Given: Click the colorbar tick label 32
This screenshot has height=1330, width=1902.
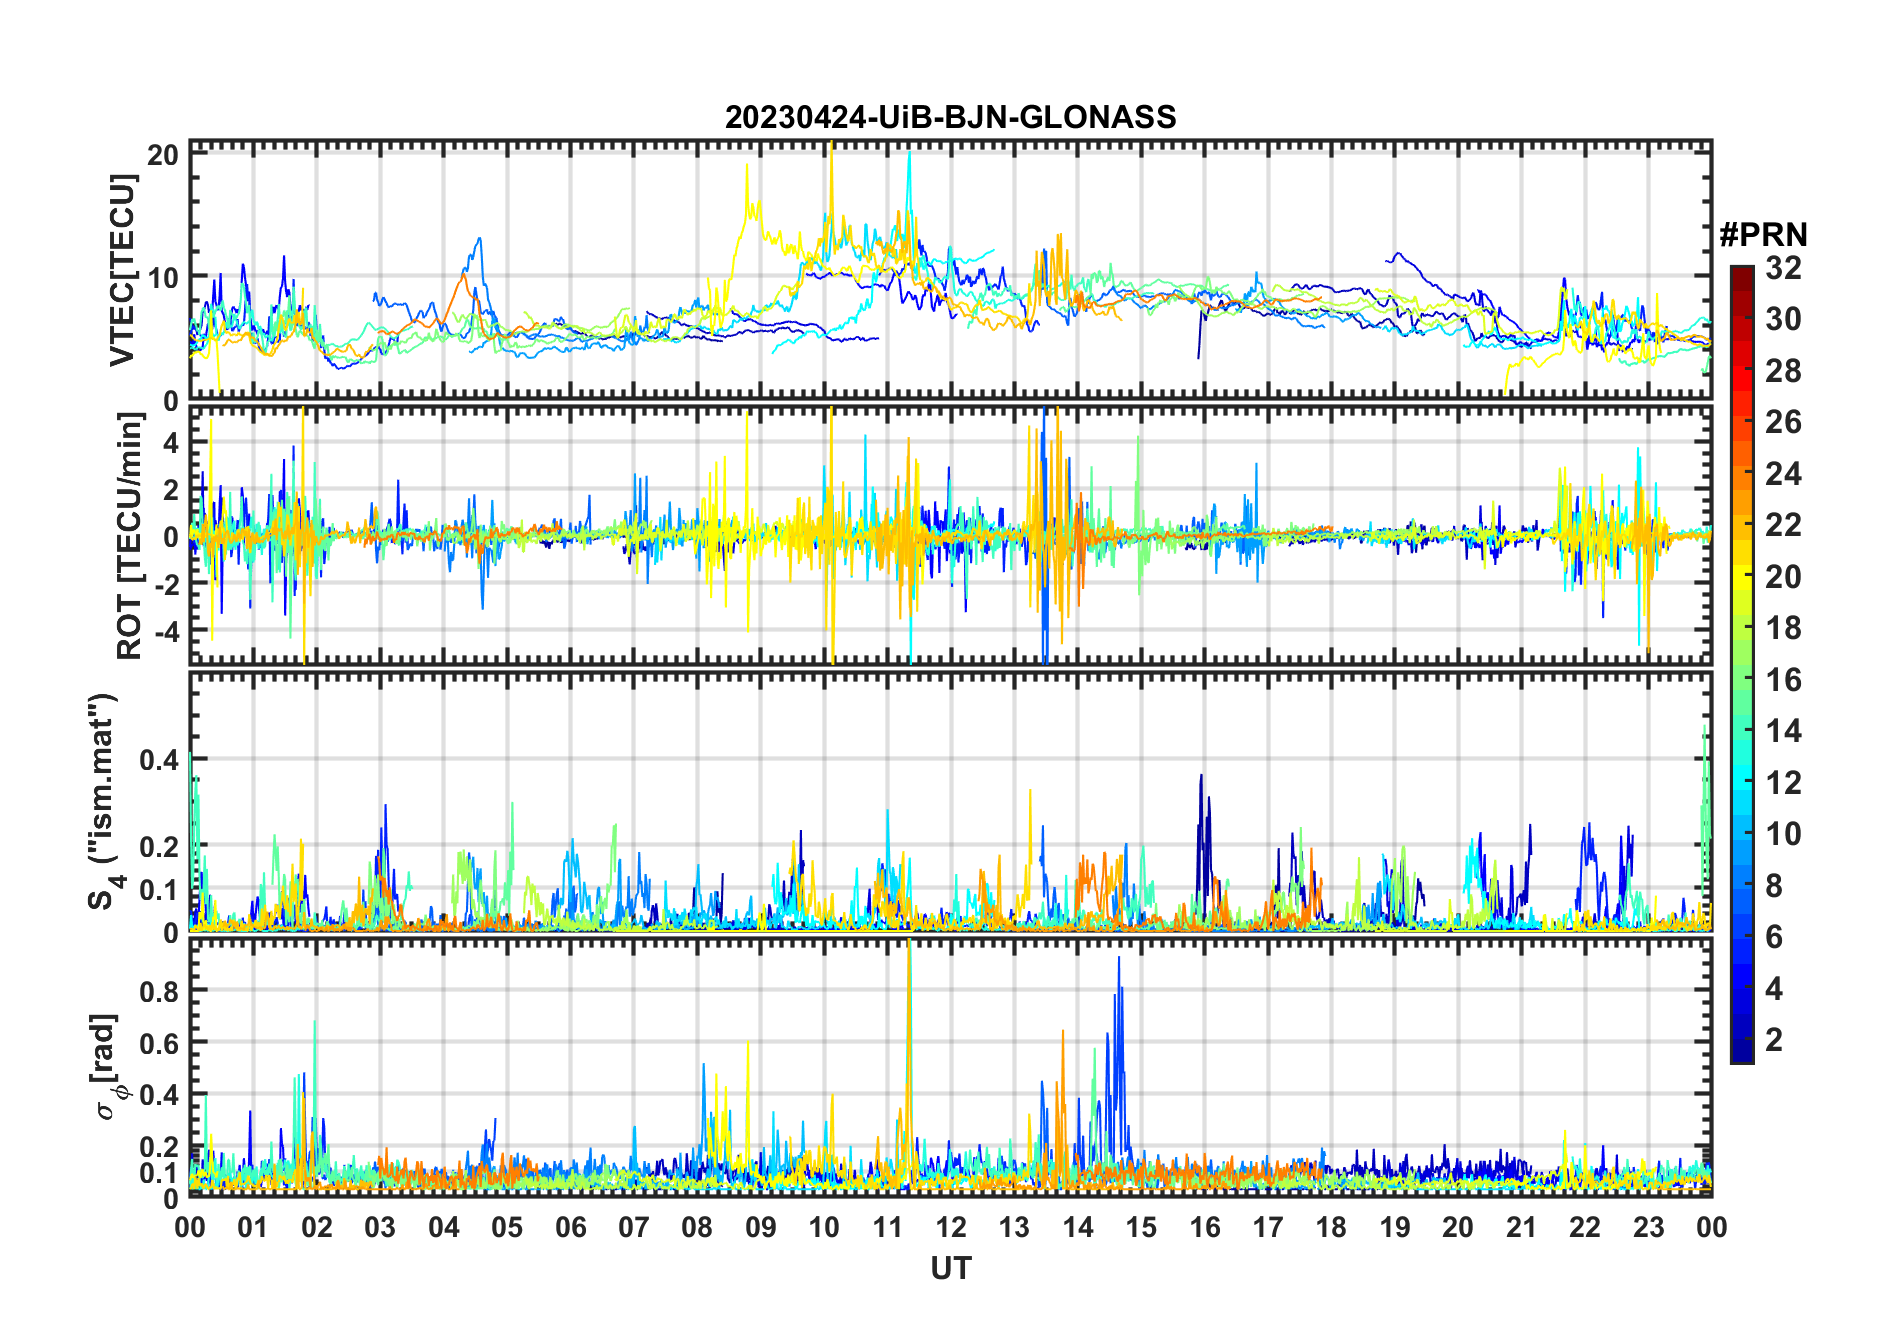Looking at the screenshot, I should click(x=1783, y=268).
